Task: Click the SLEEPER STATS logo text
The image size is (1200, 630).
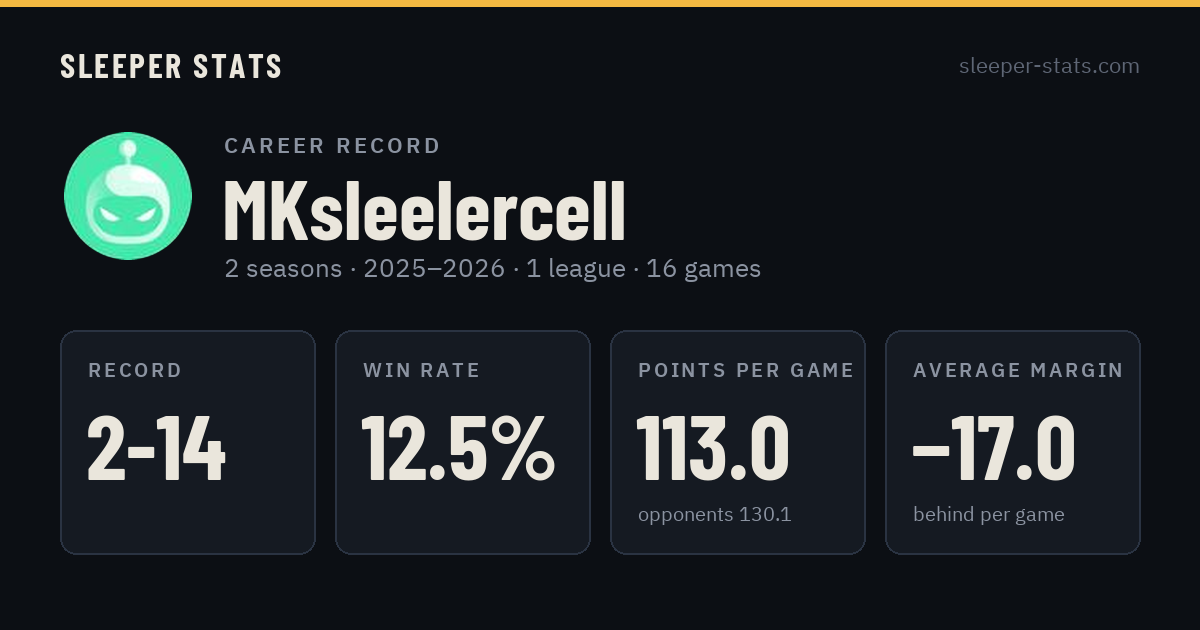Action: pyautogui.click(x=171, y=67)
